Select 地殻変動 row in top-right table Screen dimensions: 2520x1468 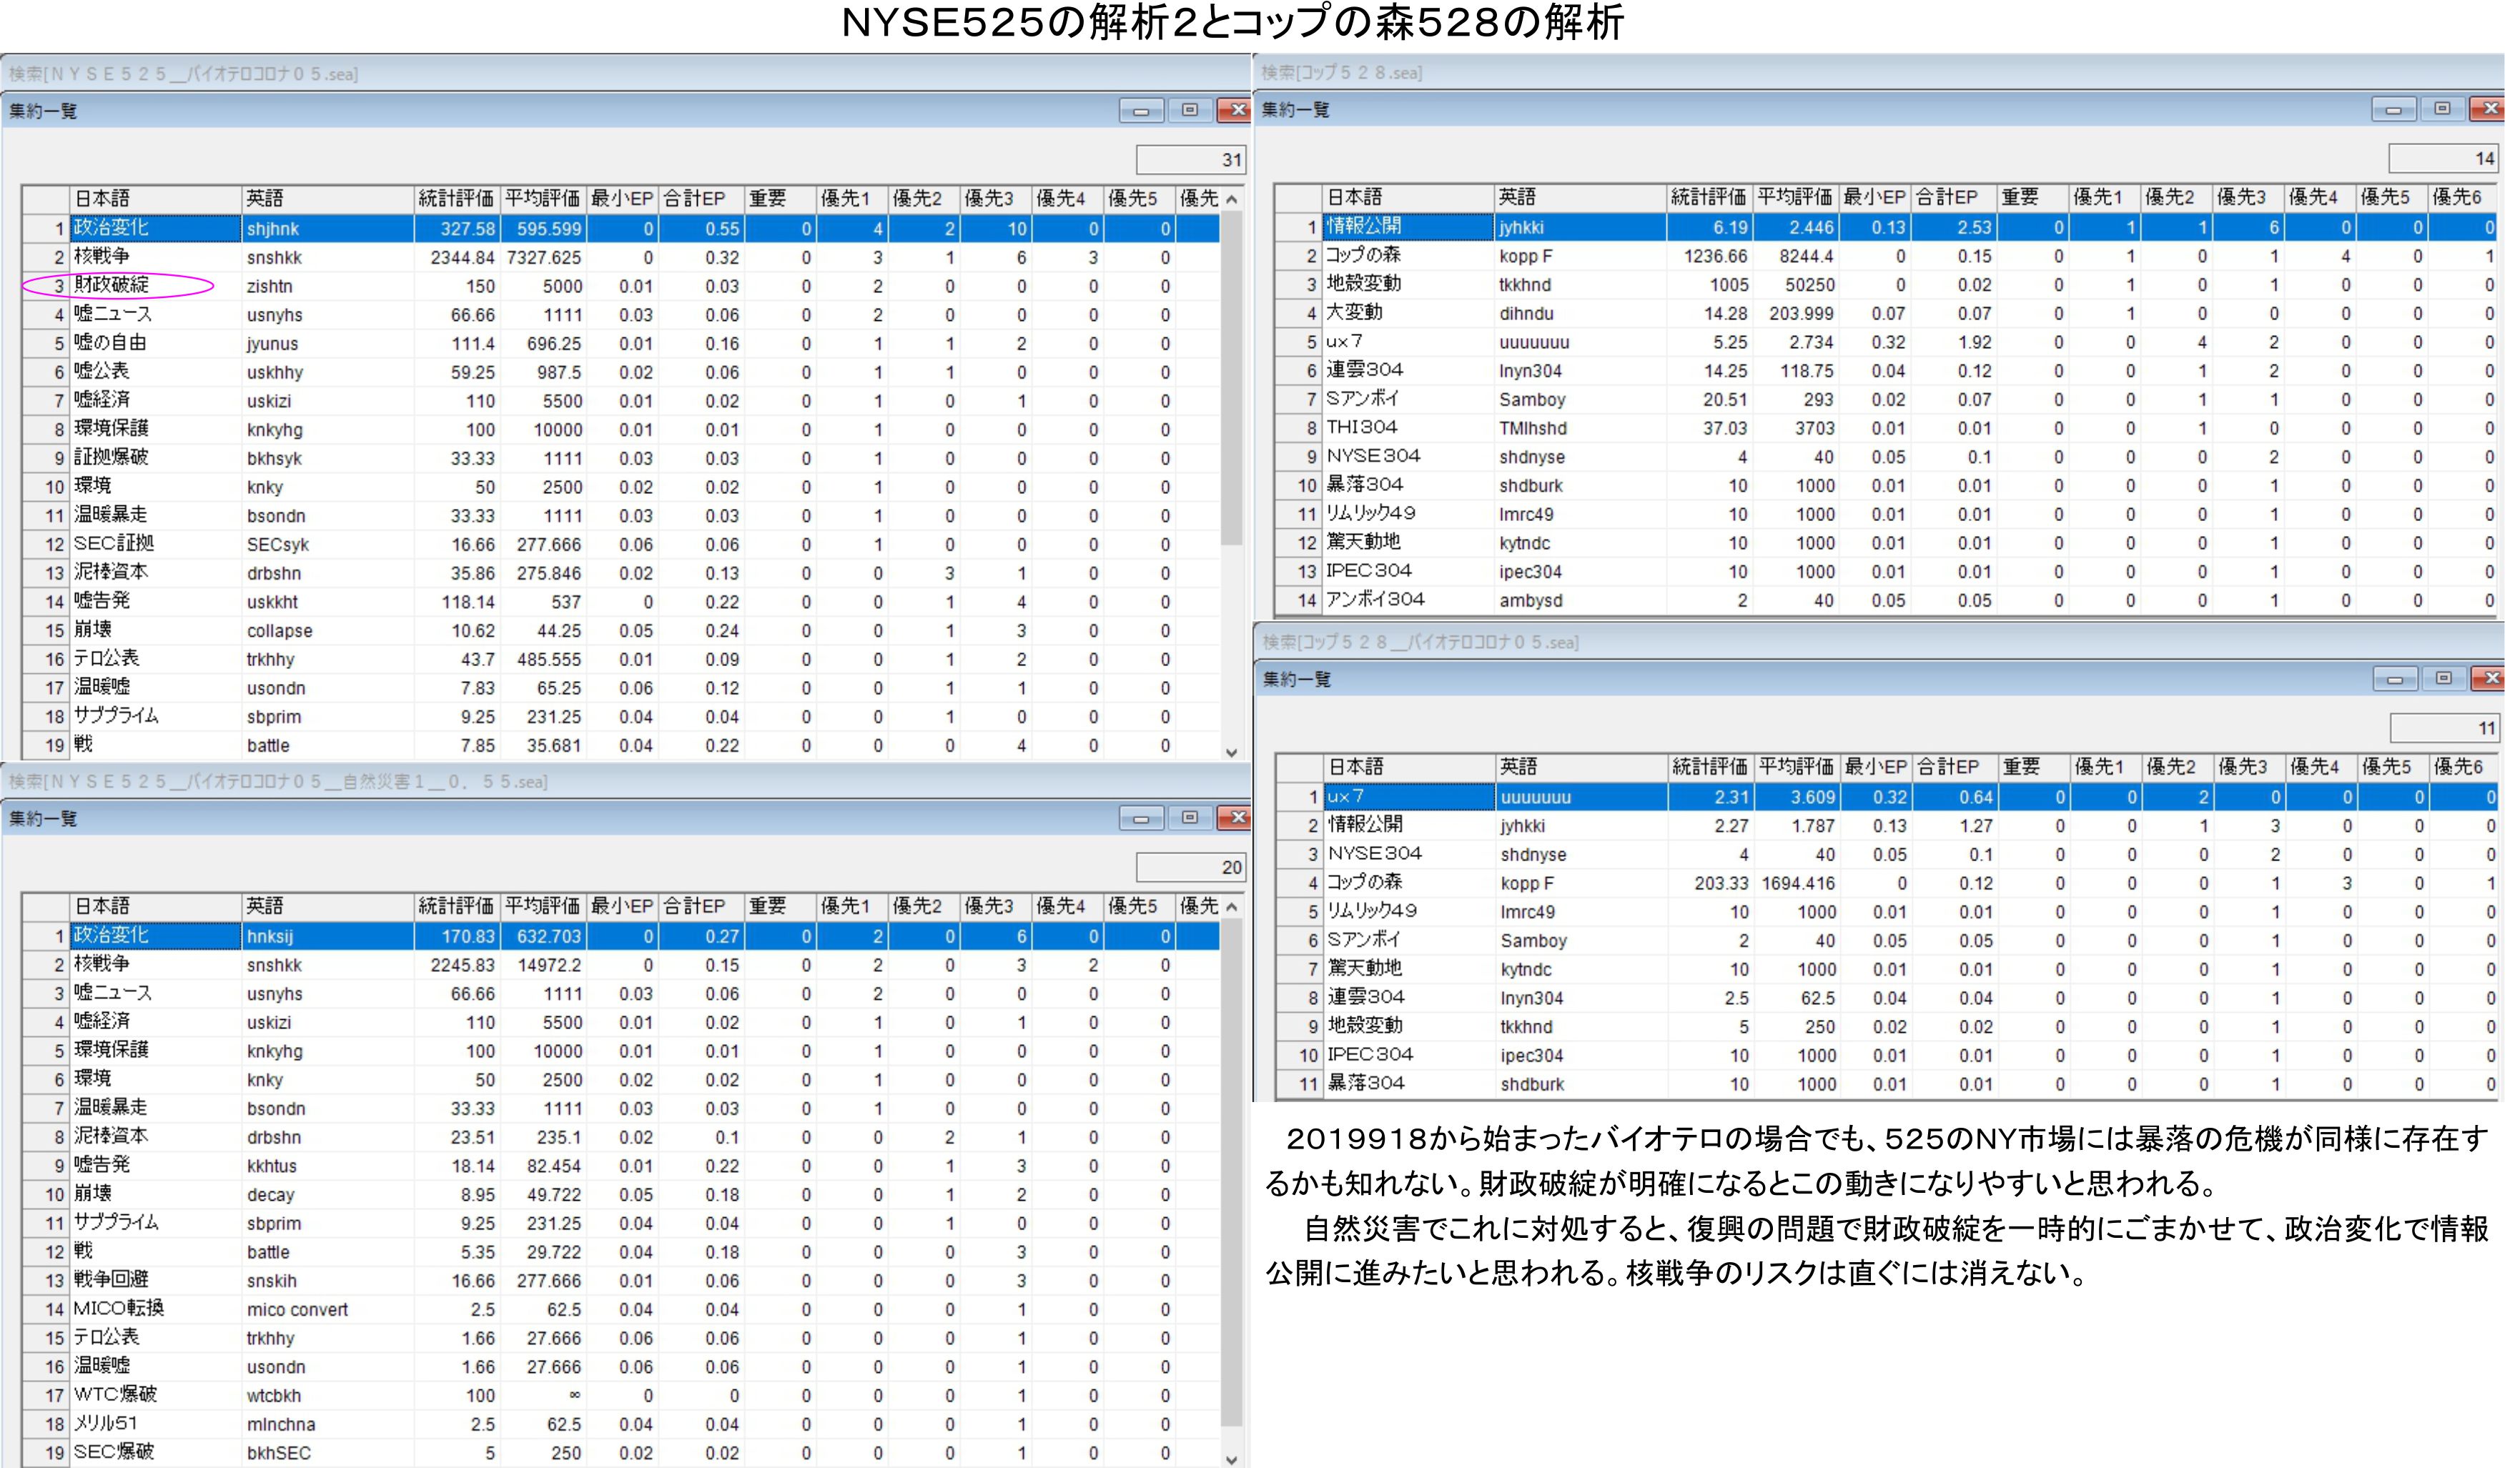(1364, 285)
